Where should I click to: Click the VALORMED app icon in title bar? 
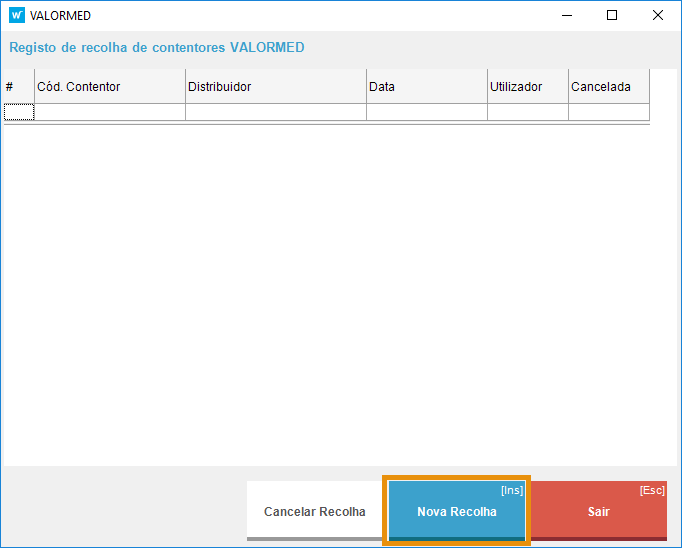[x=16, y=15]
